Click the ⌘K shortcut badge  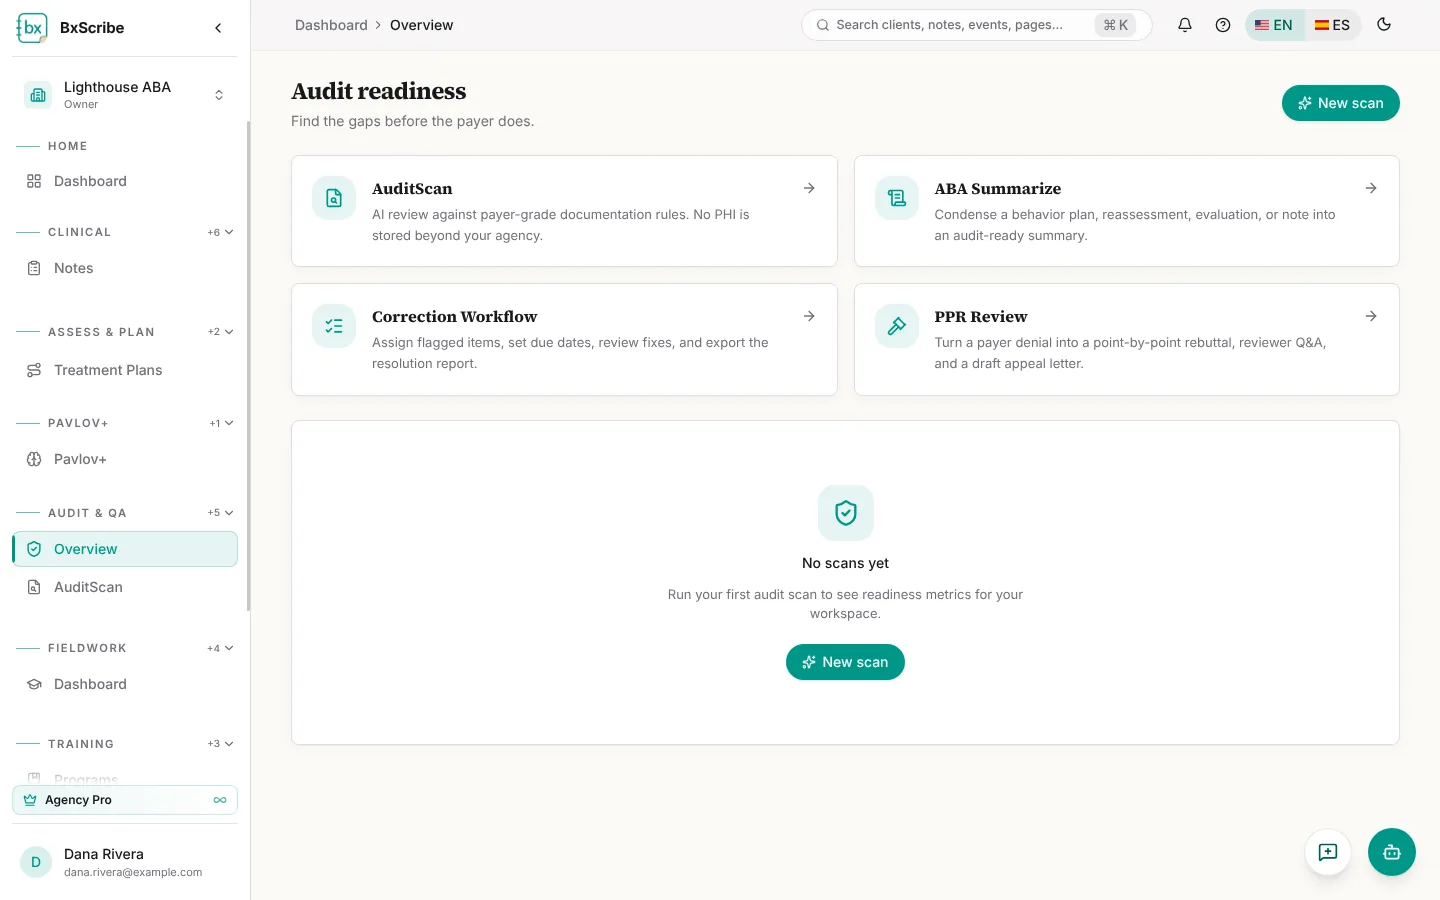click(x=1115, y=25)
